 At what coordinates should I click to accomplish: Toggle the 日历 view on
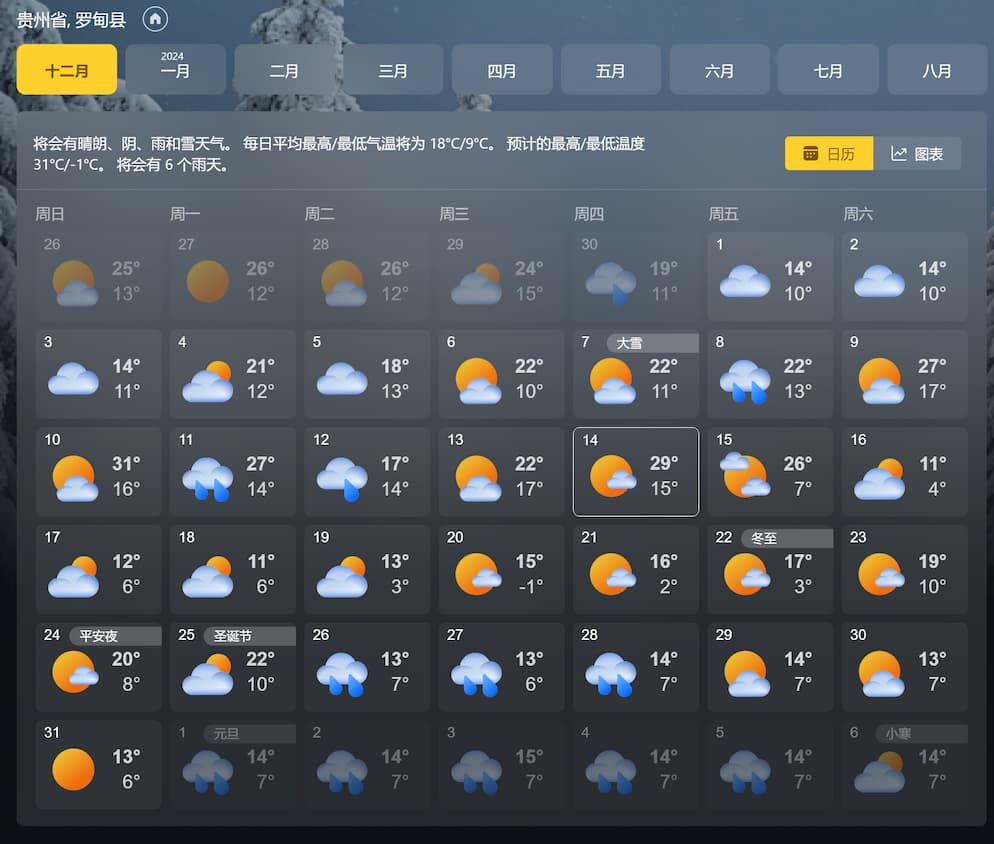point(828,153)
